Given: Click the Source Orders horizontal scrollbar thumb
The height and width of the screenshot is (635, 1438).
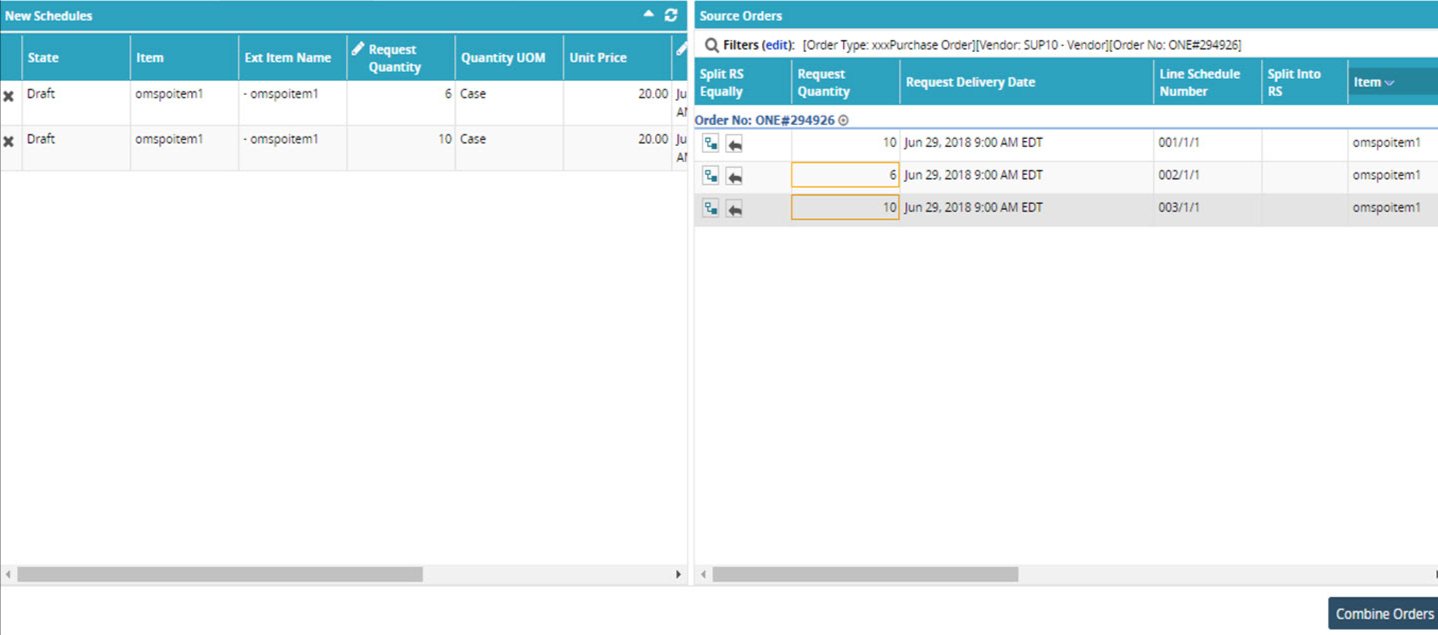Looking at the screenshot, I should [x=865, y=574].
